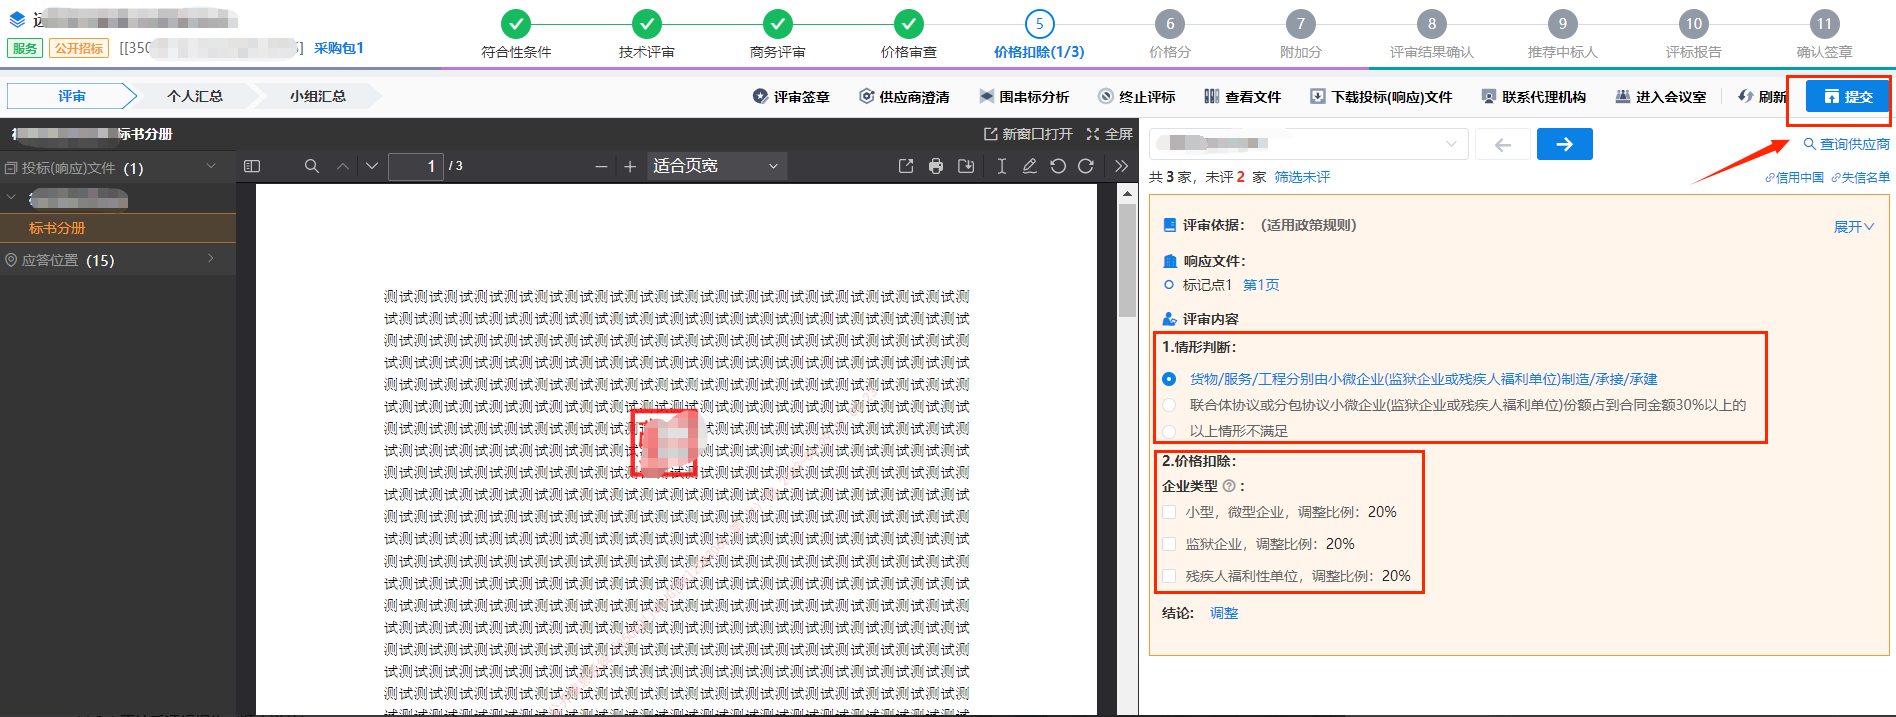Viewport: 1896px width, 717px height.
Task: Click 联系代理机构 contact agency
Action: [1534, 97]
